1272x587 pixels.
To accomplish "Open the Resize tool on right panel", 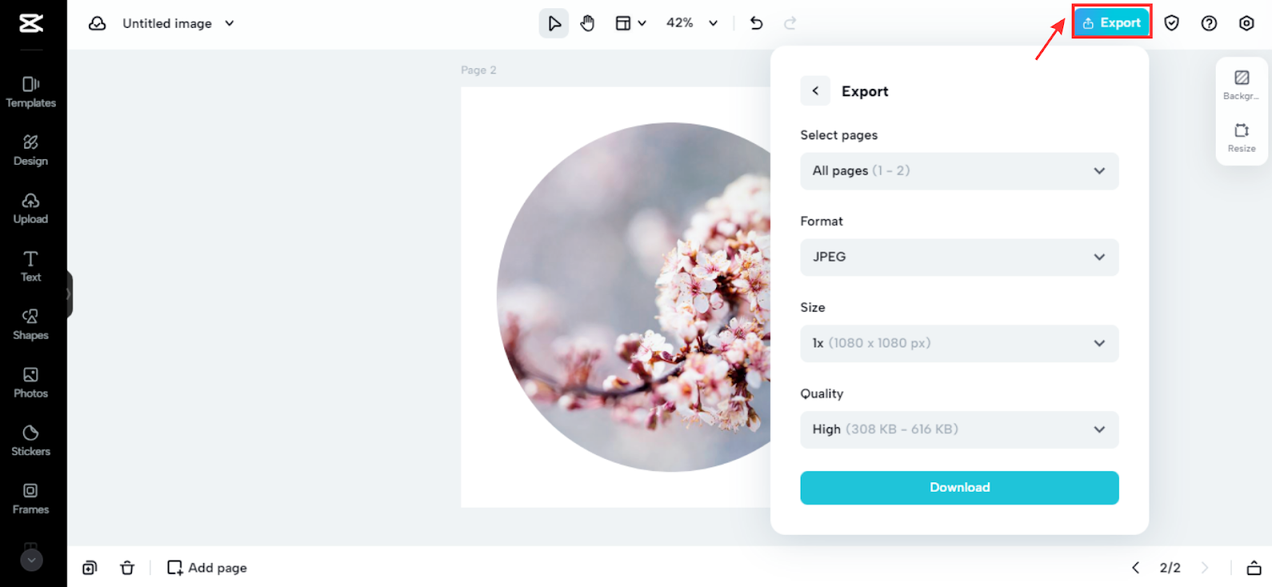I will [1241, 138].
